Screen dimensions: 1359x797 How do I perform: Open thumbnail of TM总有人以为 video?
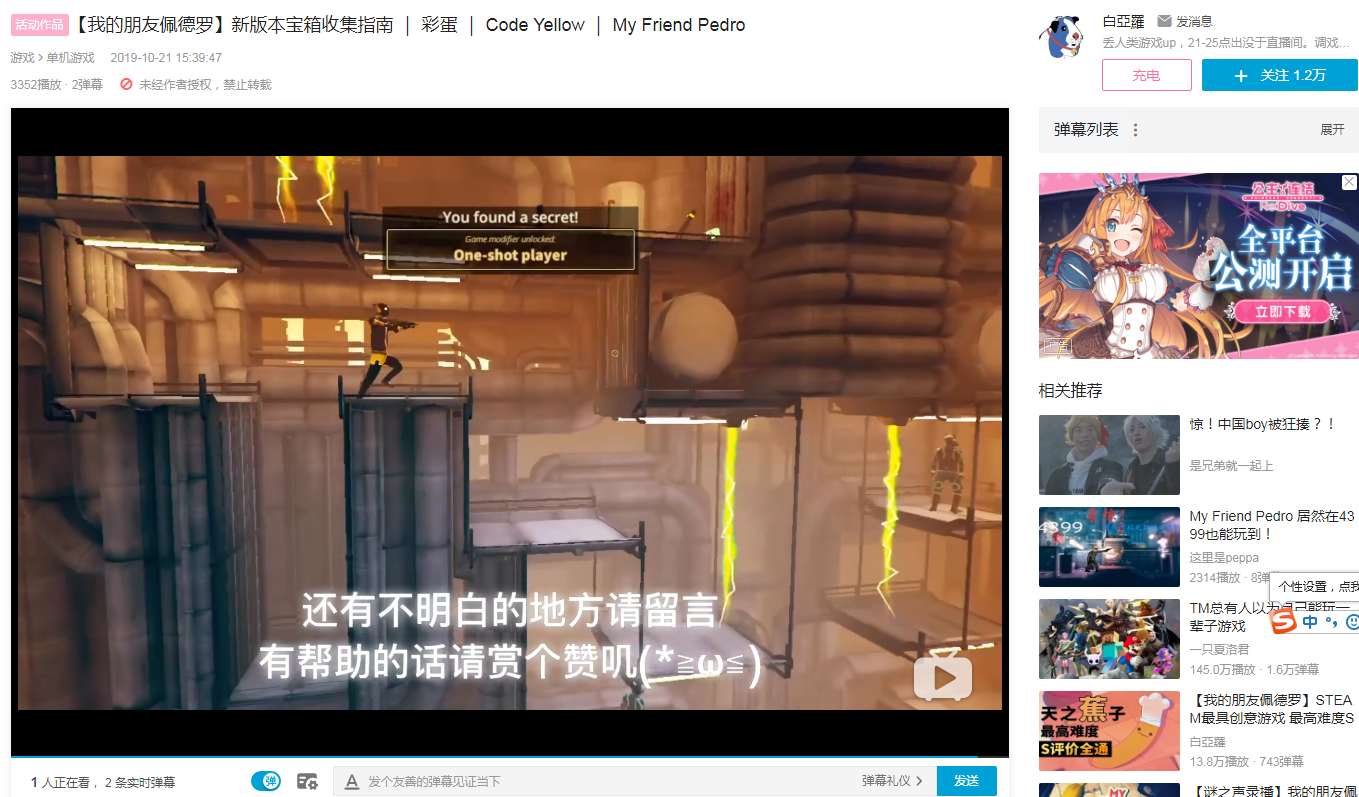coord(1109,639)
